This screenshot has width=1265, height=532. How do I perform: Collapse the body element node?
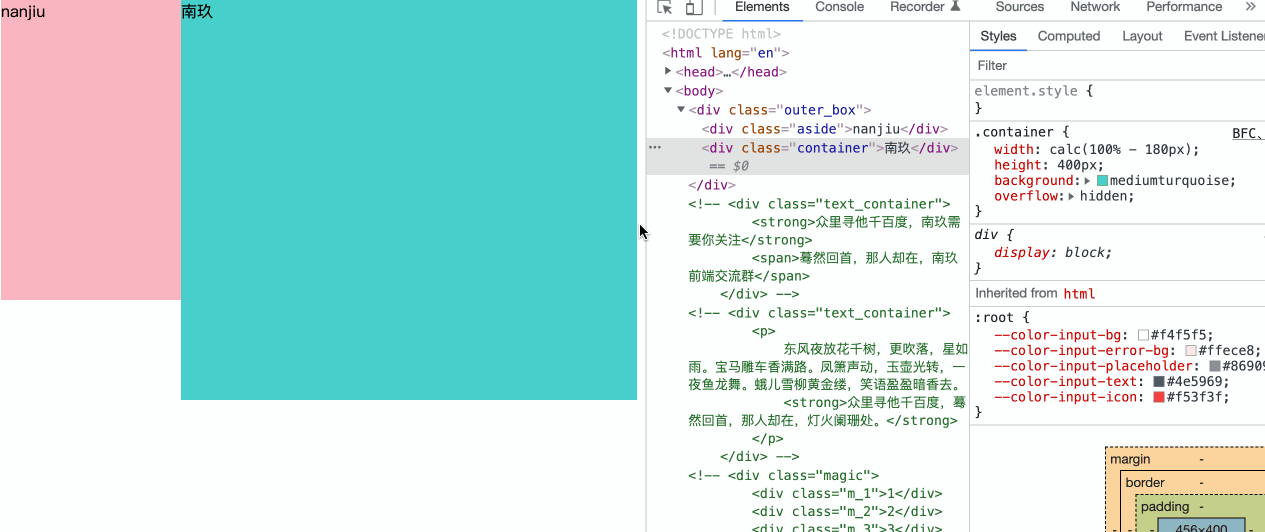668,90
